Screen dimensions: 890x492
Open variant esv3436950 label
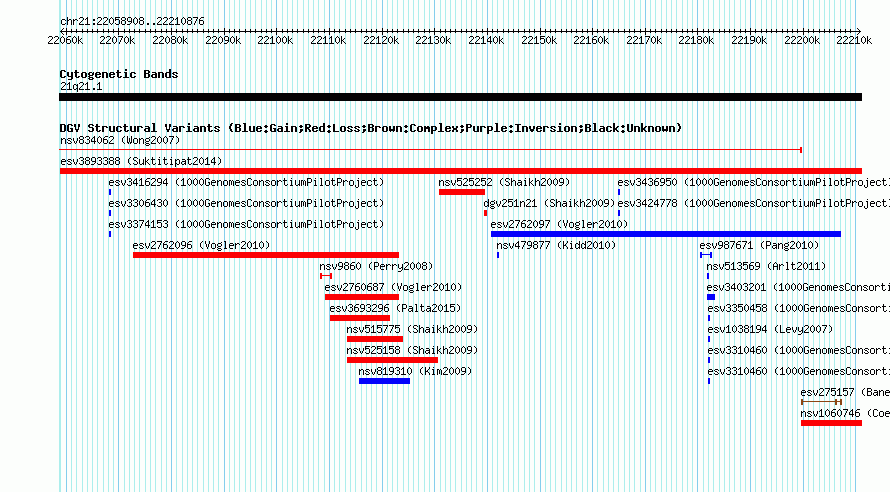754,182
